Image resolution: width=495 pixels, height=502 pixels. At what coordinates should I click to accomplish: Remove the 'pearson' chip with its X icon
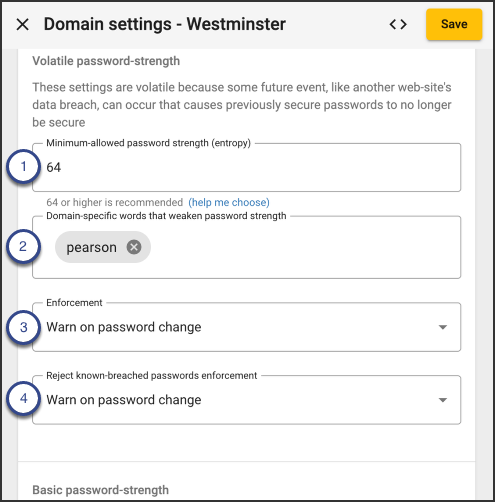pyautogui.click(x=134, y=247)
